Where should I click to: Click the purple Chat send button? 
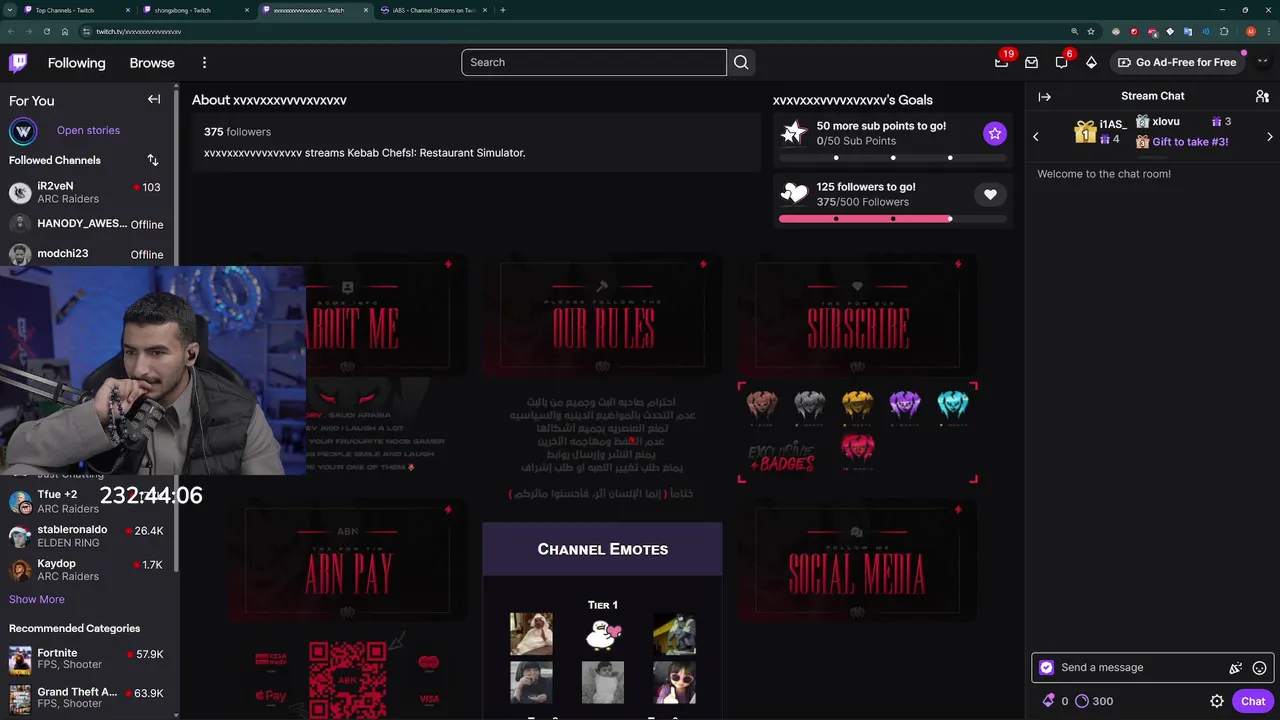1253,701
